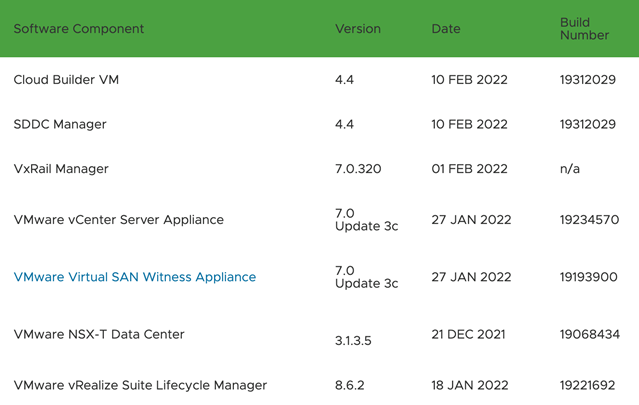This screenshot has width=639, height=405.
Task: Click the VMware NSX-T Data Center name
Action: coord(99,334)
